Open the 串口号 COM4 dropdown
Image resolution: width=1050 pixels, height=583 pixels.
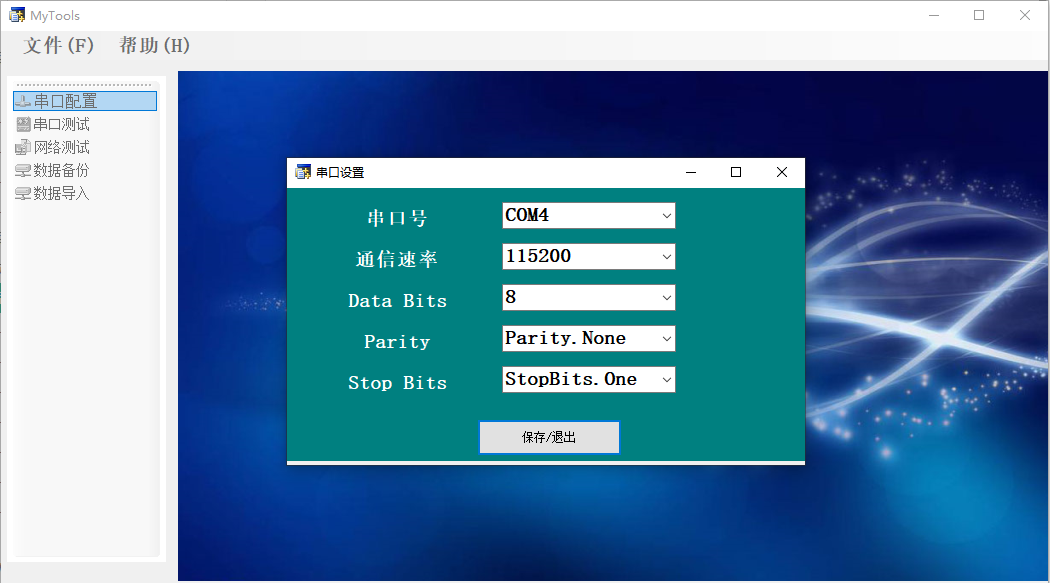tap(665, 215)
